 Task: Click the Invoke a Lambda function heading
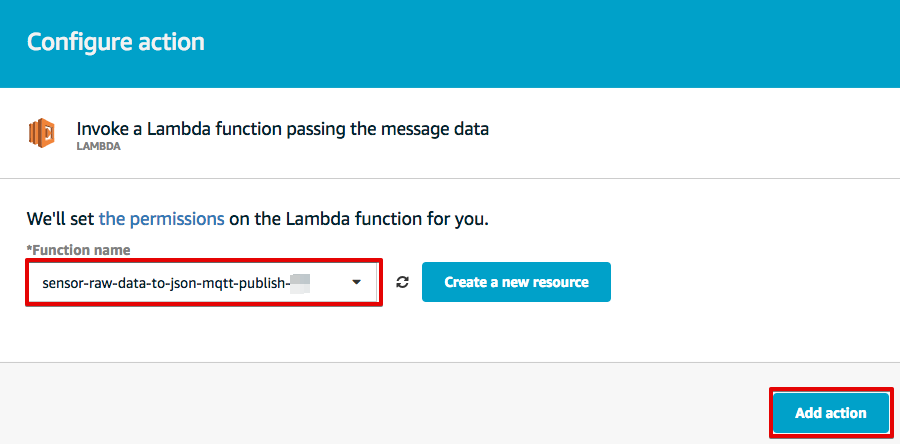click(x=282, y=129)
